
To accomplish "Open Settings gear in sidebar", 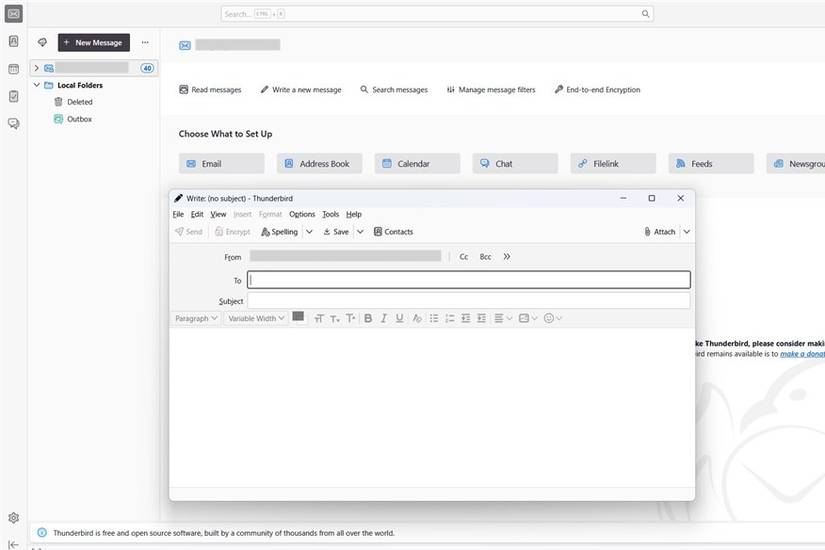I will pyautogui.click(x=14, y=518).
